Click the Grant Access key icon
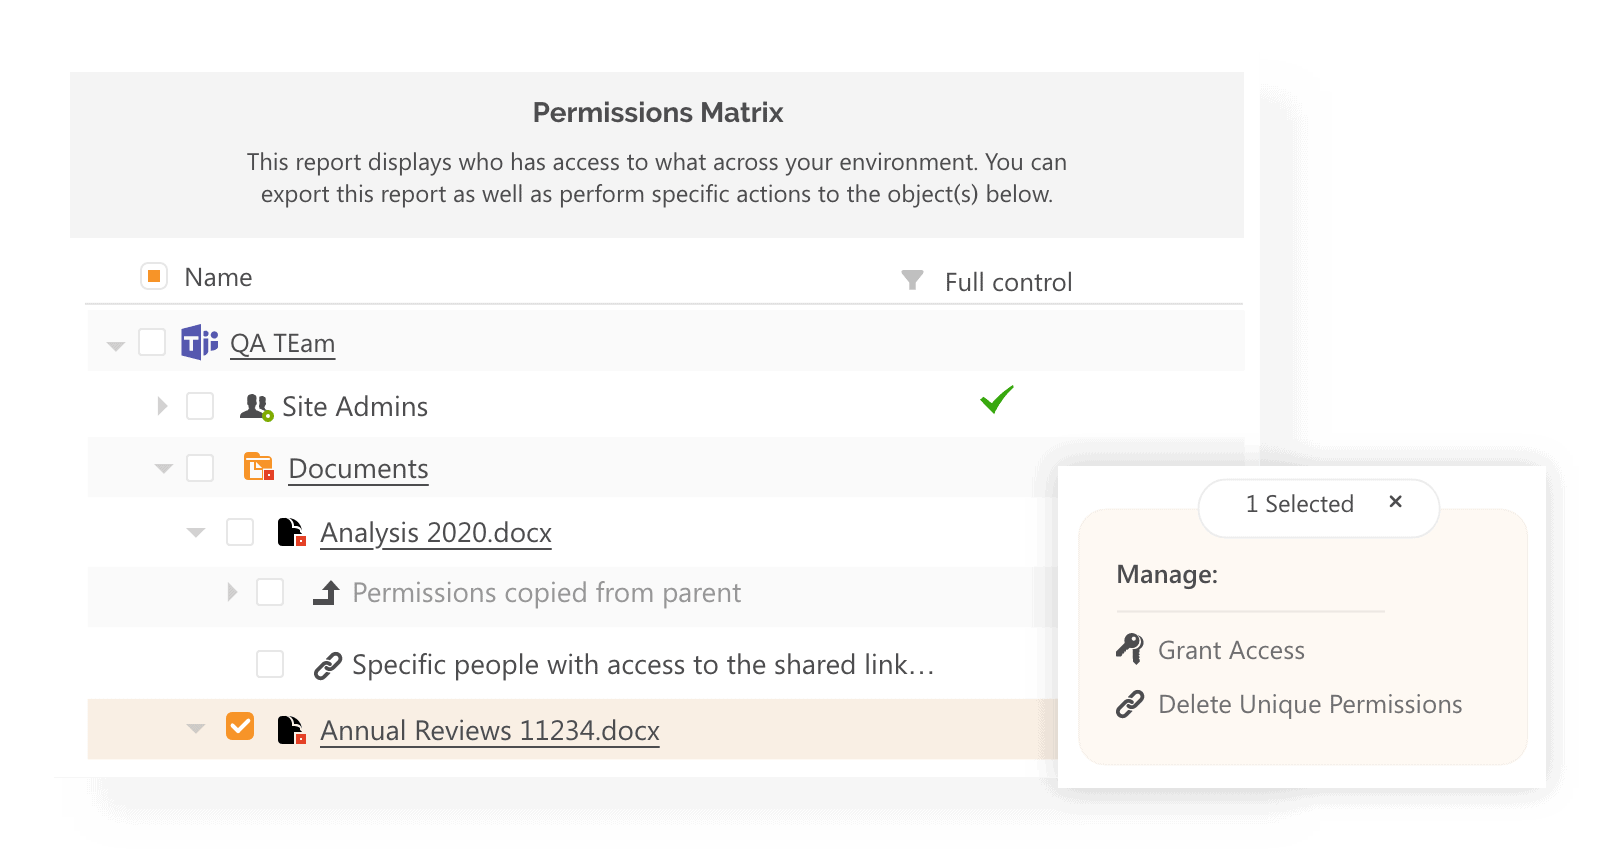The image size is (1600, 854). [1130, 650]
